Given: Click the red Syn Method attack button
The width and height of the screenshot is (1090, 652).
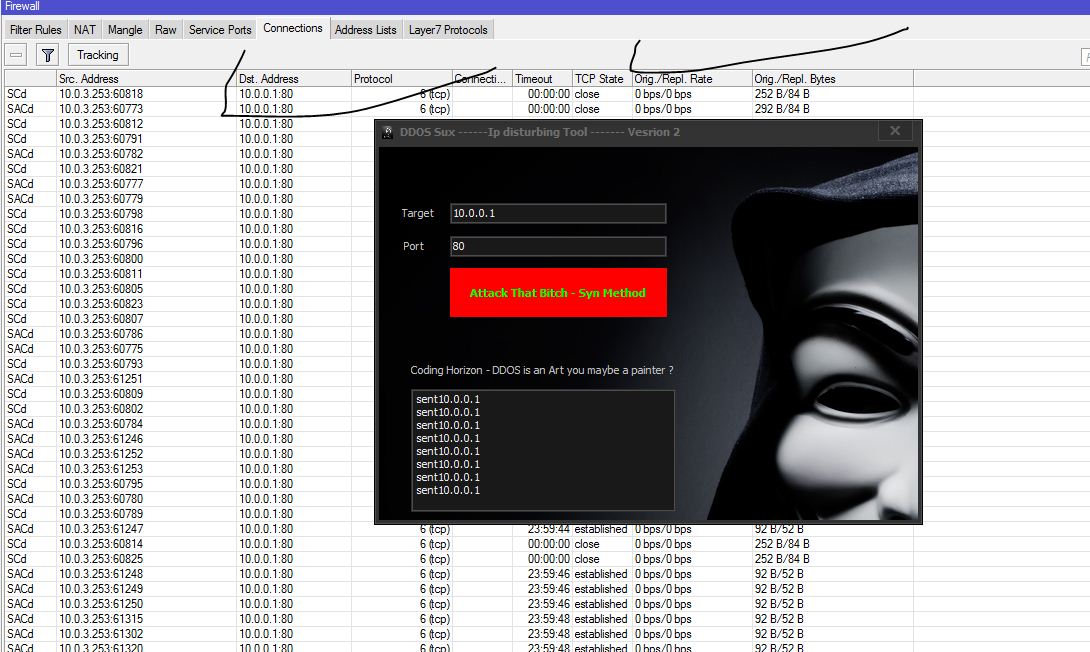Looking at the screenshot, I should 558,293.
